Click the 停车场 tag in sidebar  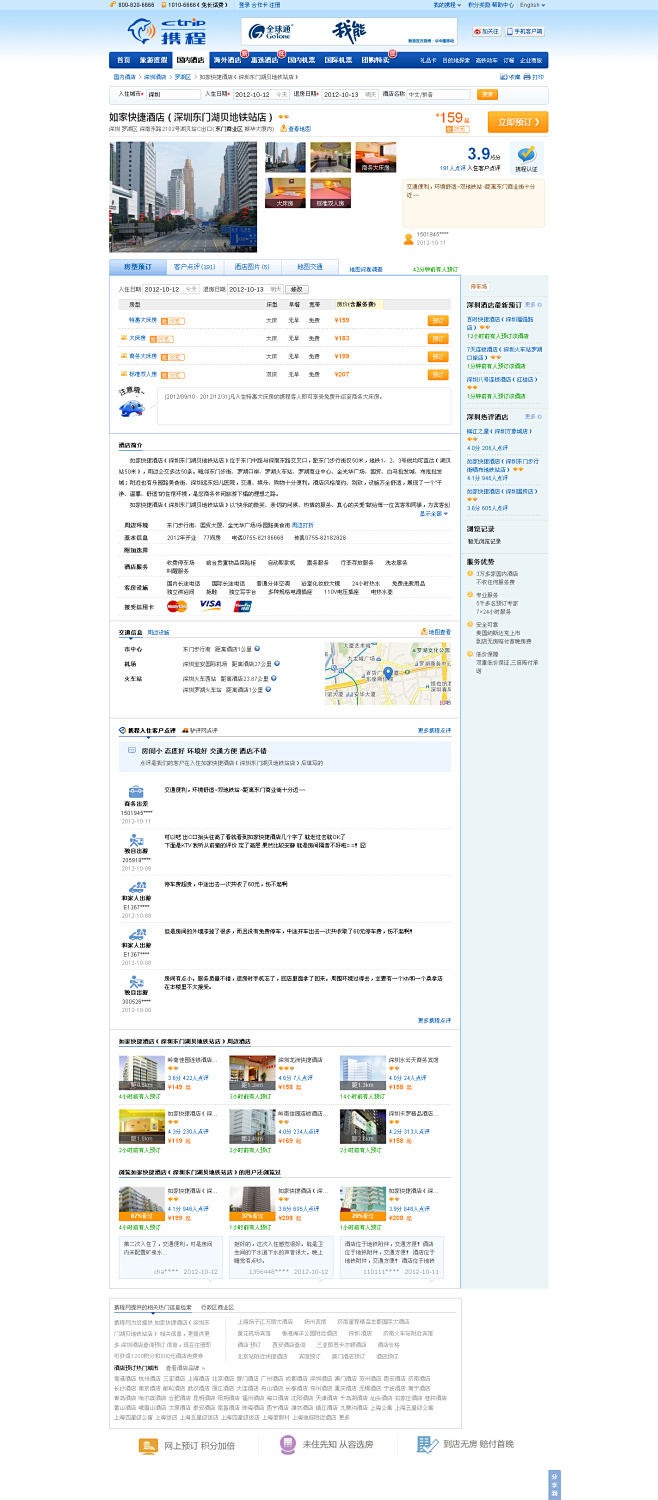479,286
